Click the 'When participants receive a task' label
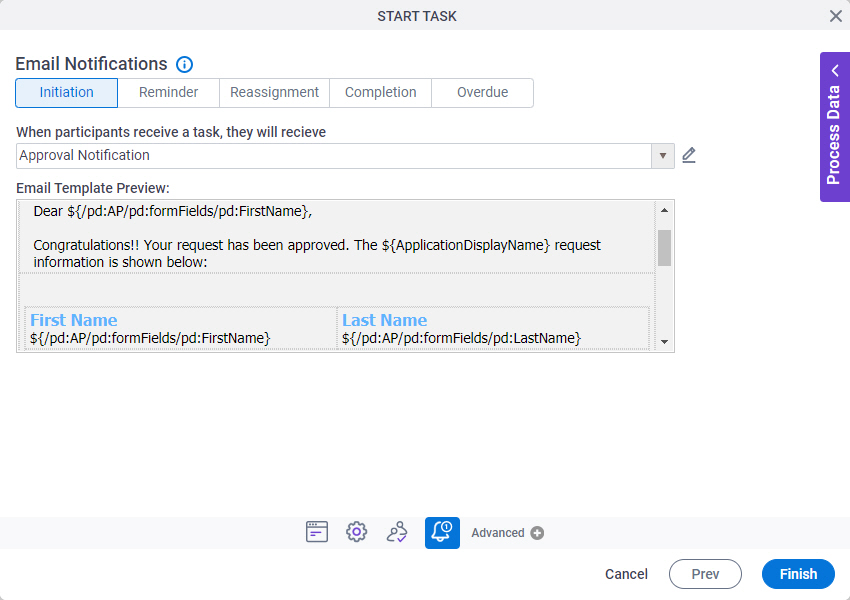850x600 pixels. 171,132
